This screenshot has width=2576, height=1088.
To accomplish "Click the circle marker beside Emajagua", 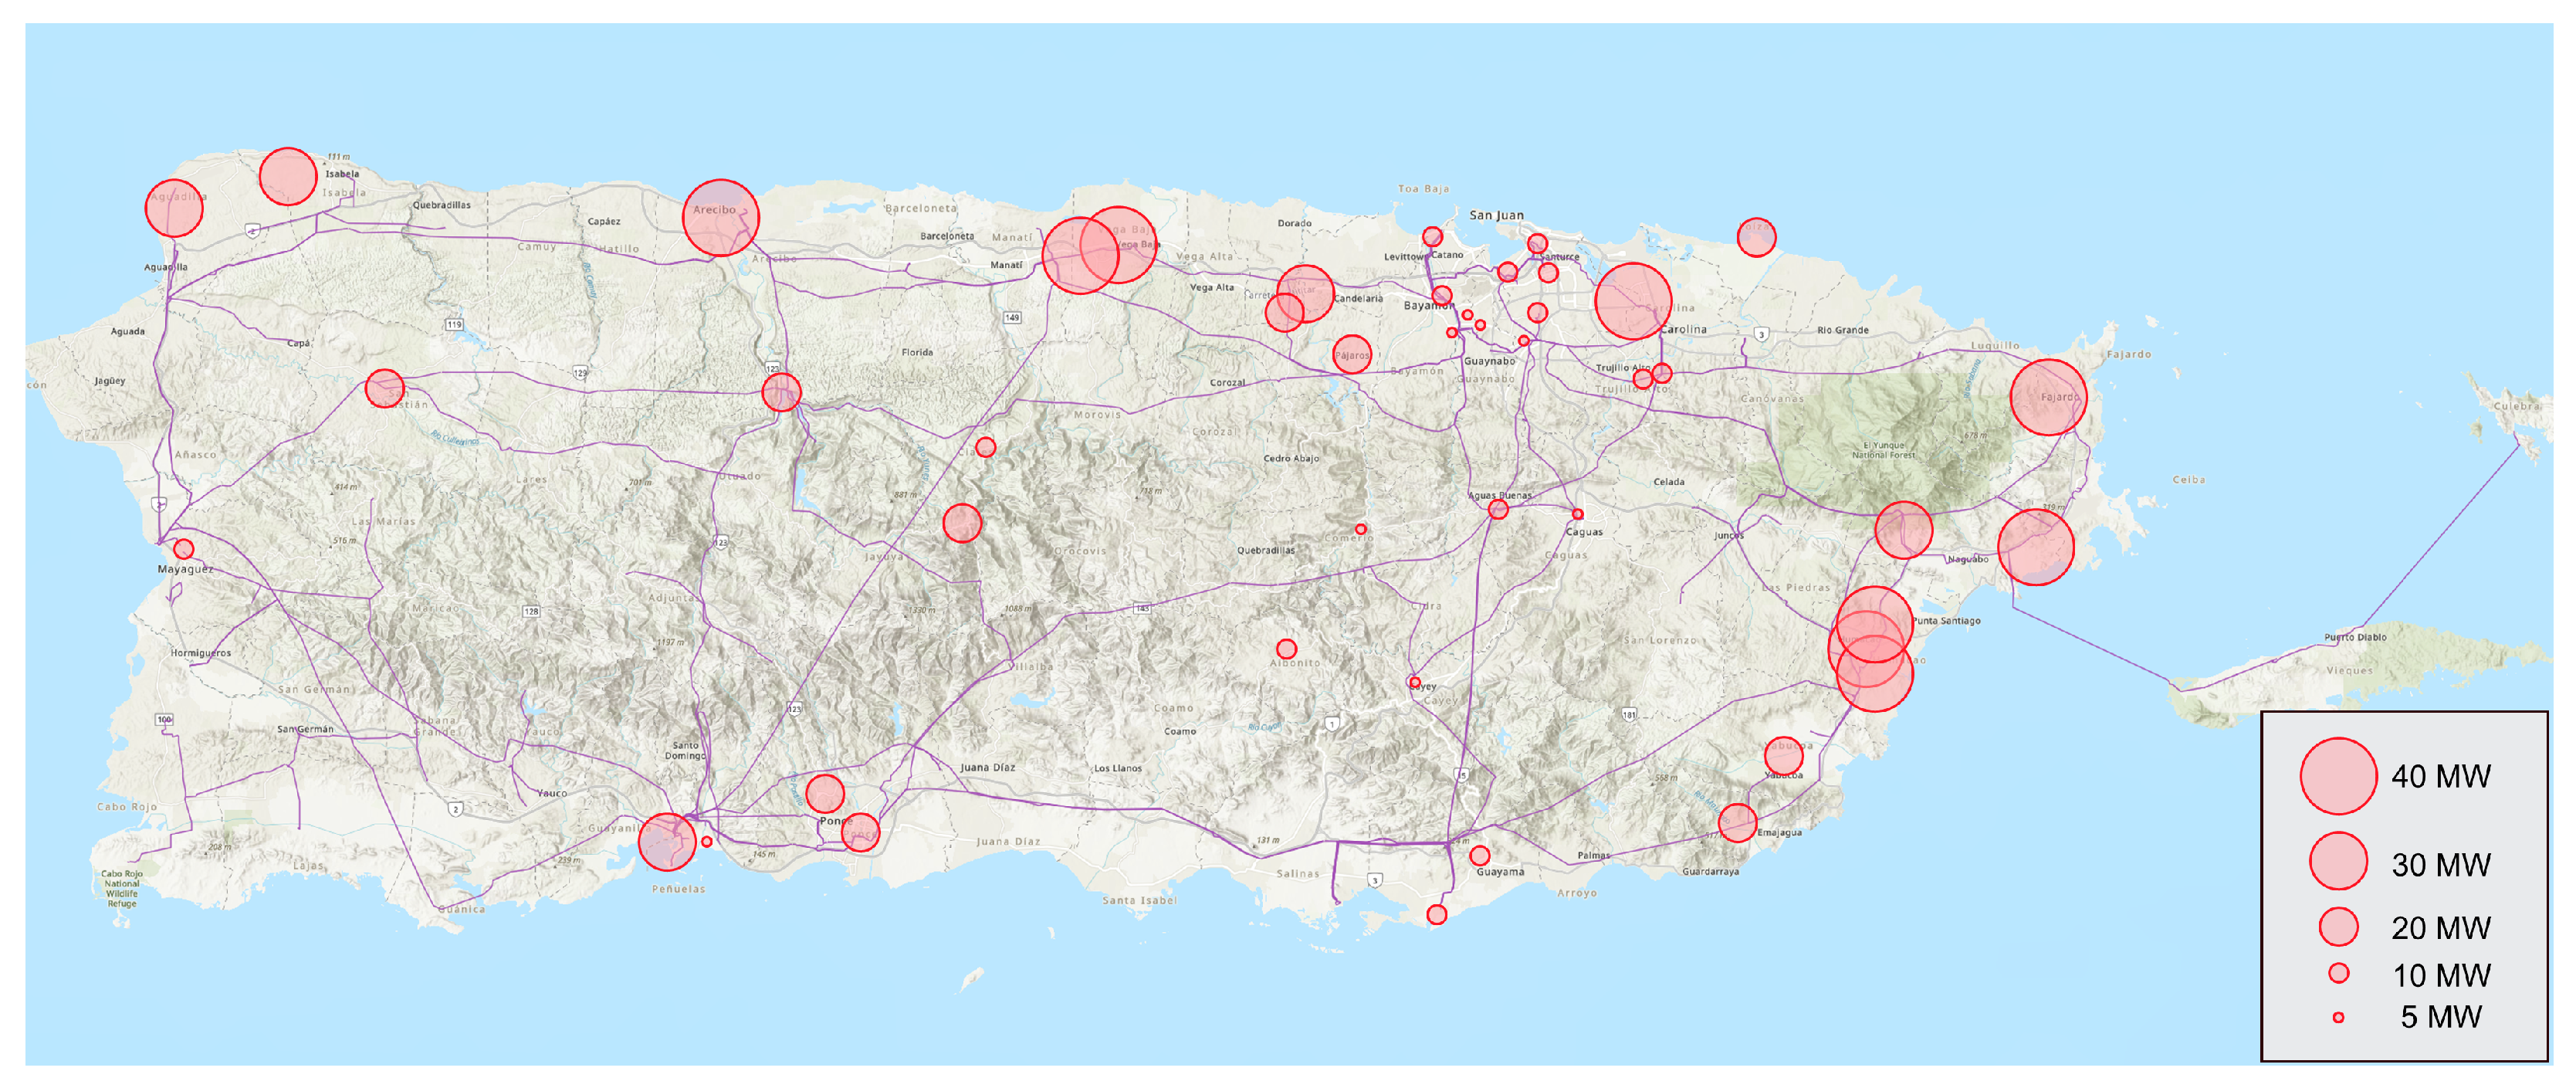I will [x=1738, y=823].
